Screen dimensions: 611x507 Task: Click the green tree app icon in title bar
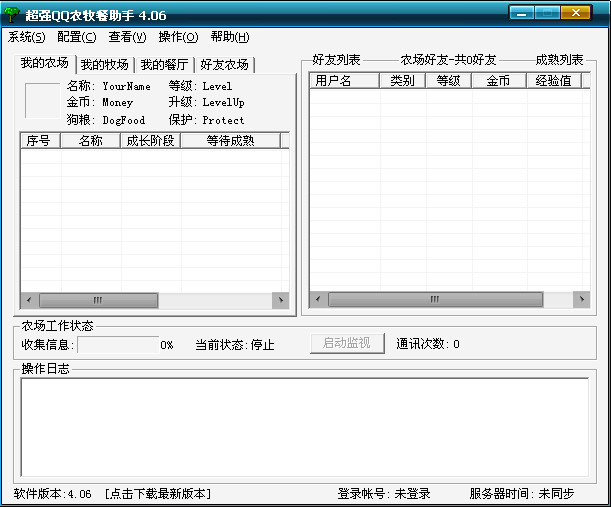pyautogui.click(x=13, y=13)
